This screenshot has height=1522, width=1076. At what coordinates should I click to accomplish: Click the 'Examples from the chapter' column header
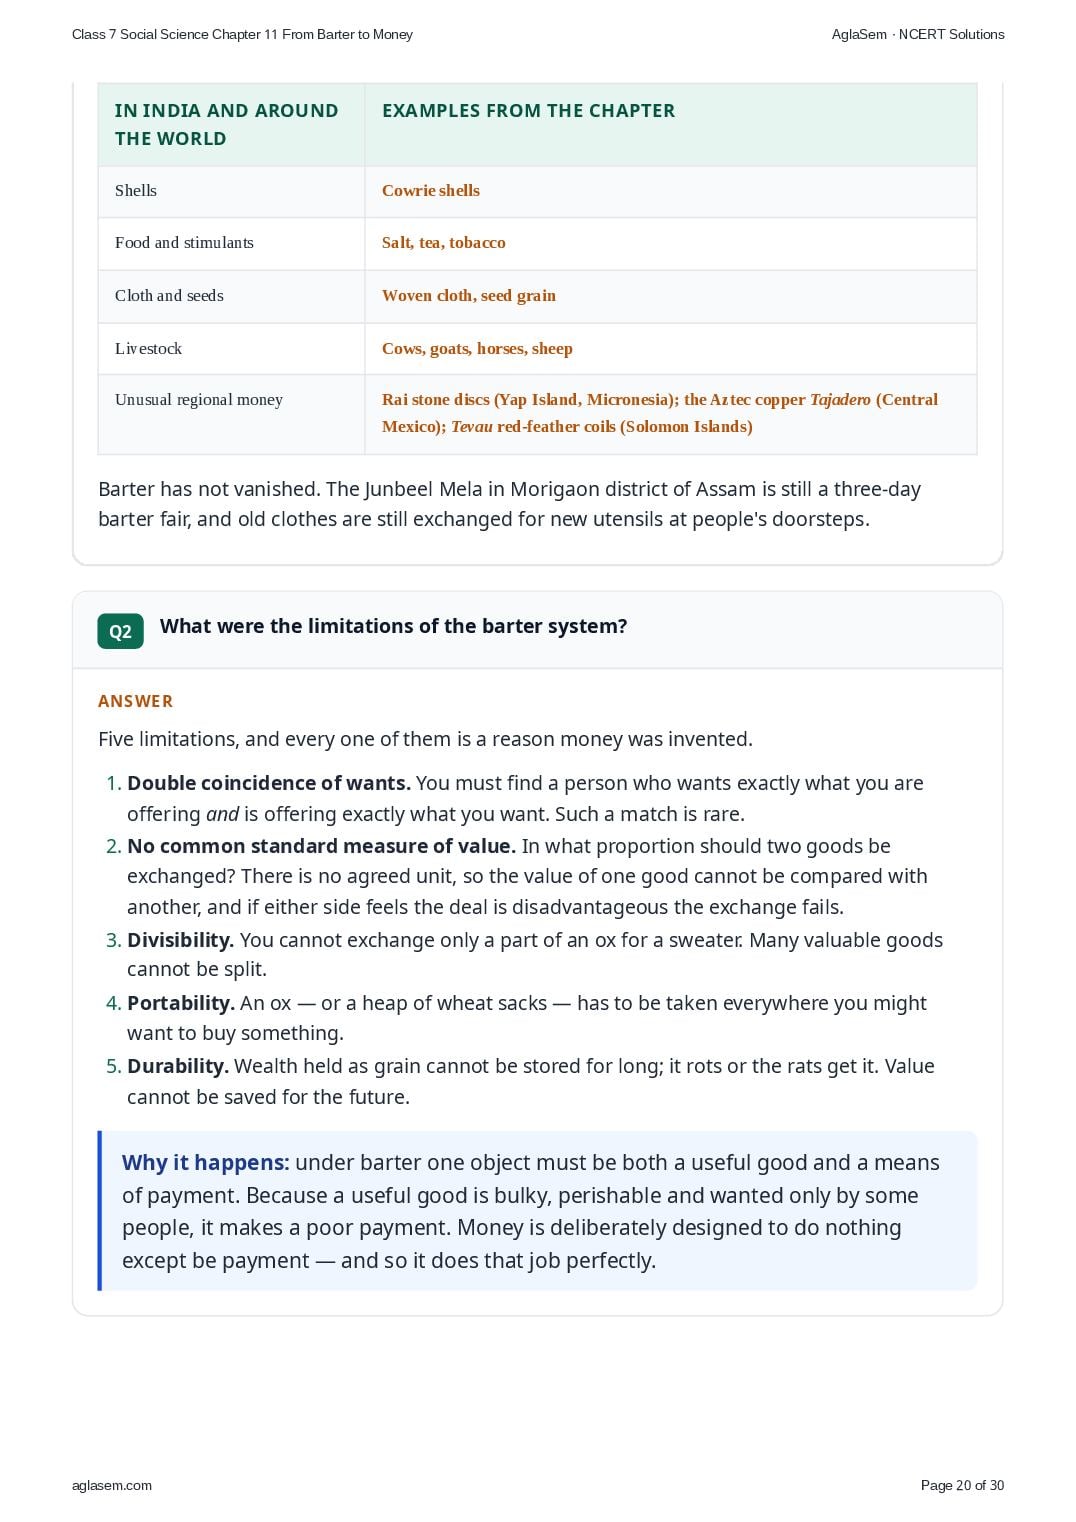click(x=528, y=111)
